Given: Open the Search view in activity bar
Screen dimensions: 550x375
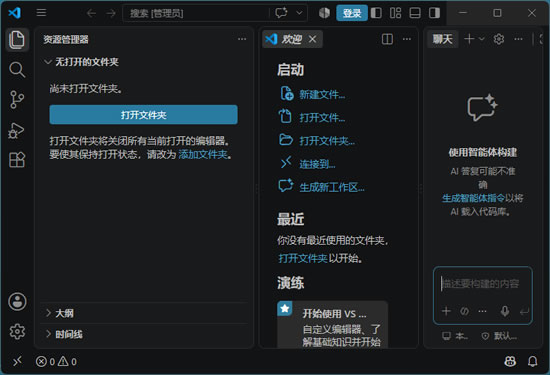Looking at the screenshot, I should (x=17, y=69).
